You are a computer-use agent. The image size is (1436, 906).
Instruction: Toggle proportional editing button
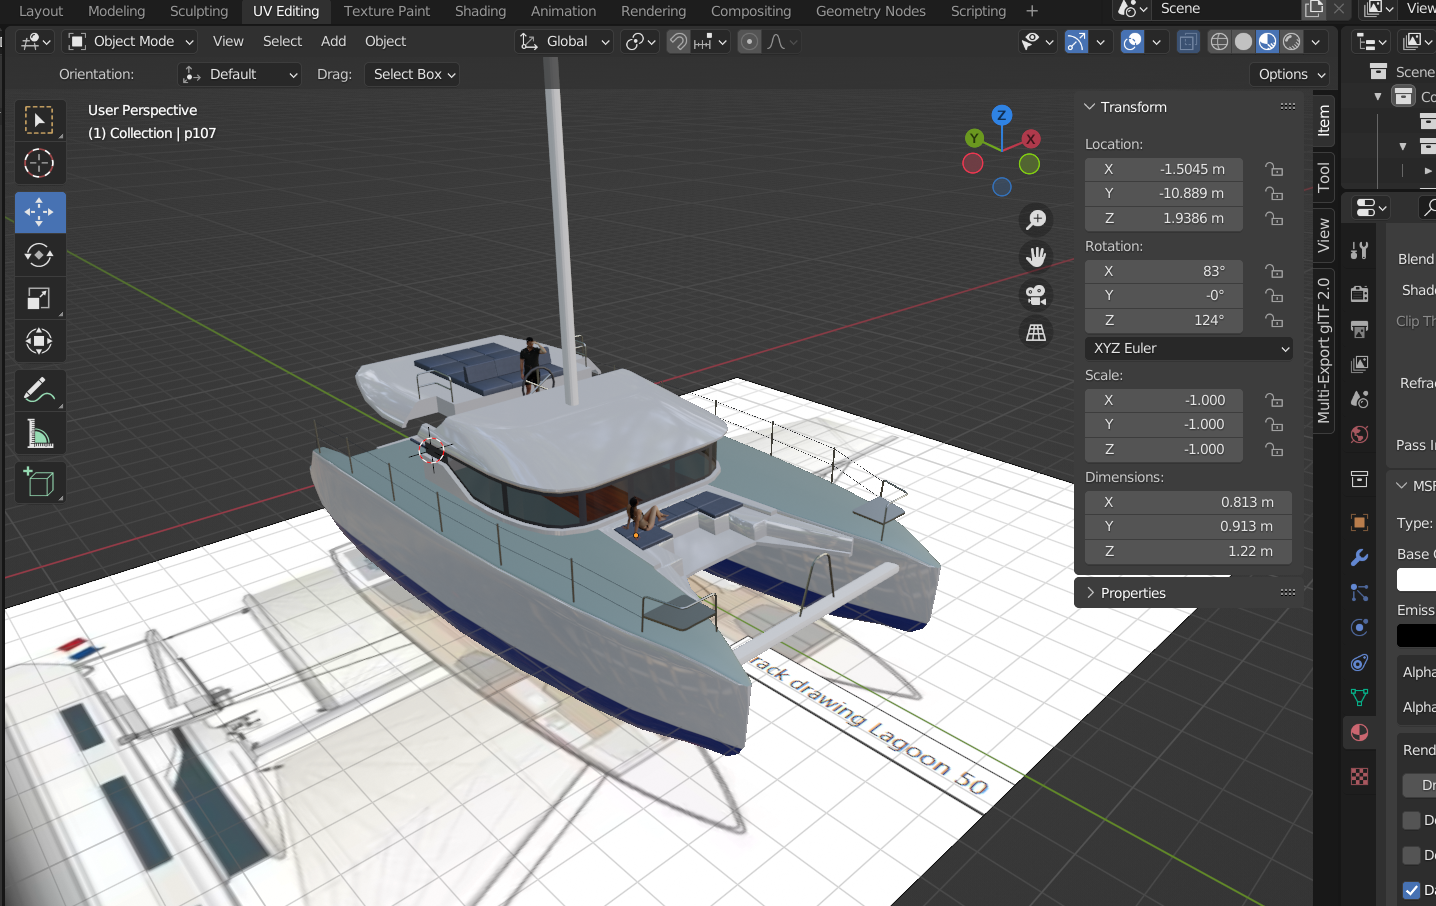coord(749,42)
